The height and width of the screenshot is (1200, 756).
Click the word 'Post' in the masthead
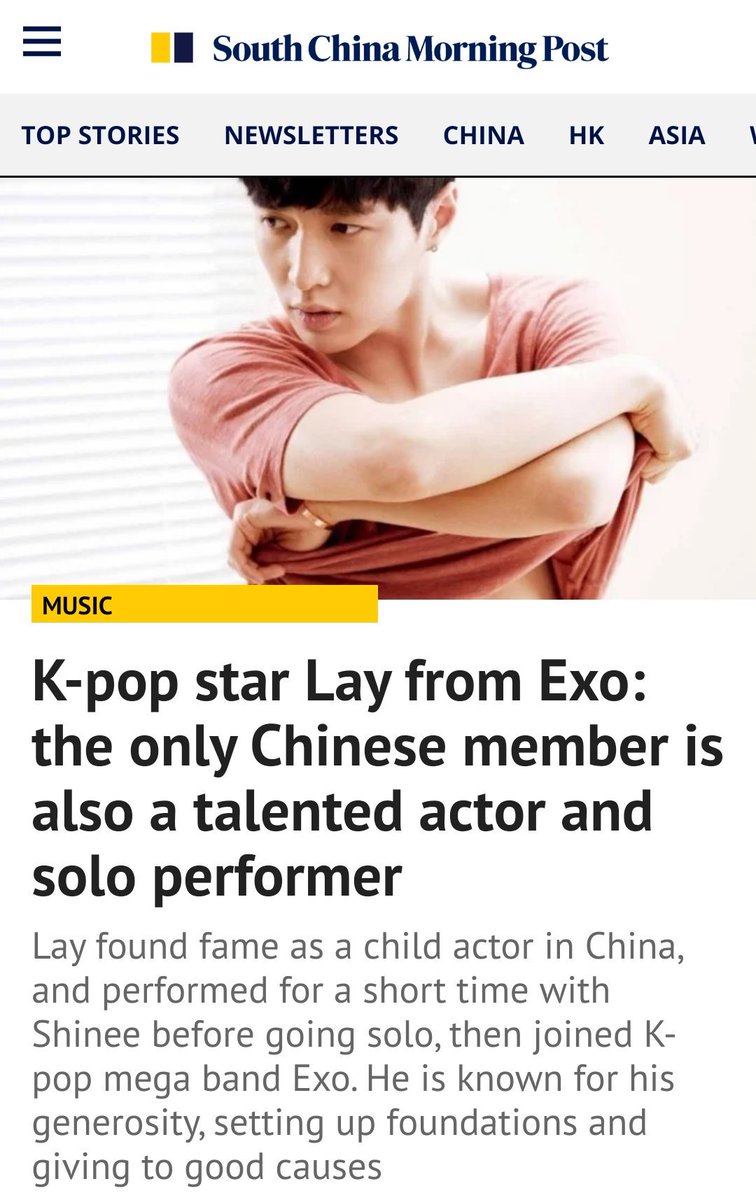(x=575, y=49)
